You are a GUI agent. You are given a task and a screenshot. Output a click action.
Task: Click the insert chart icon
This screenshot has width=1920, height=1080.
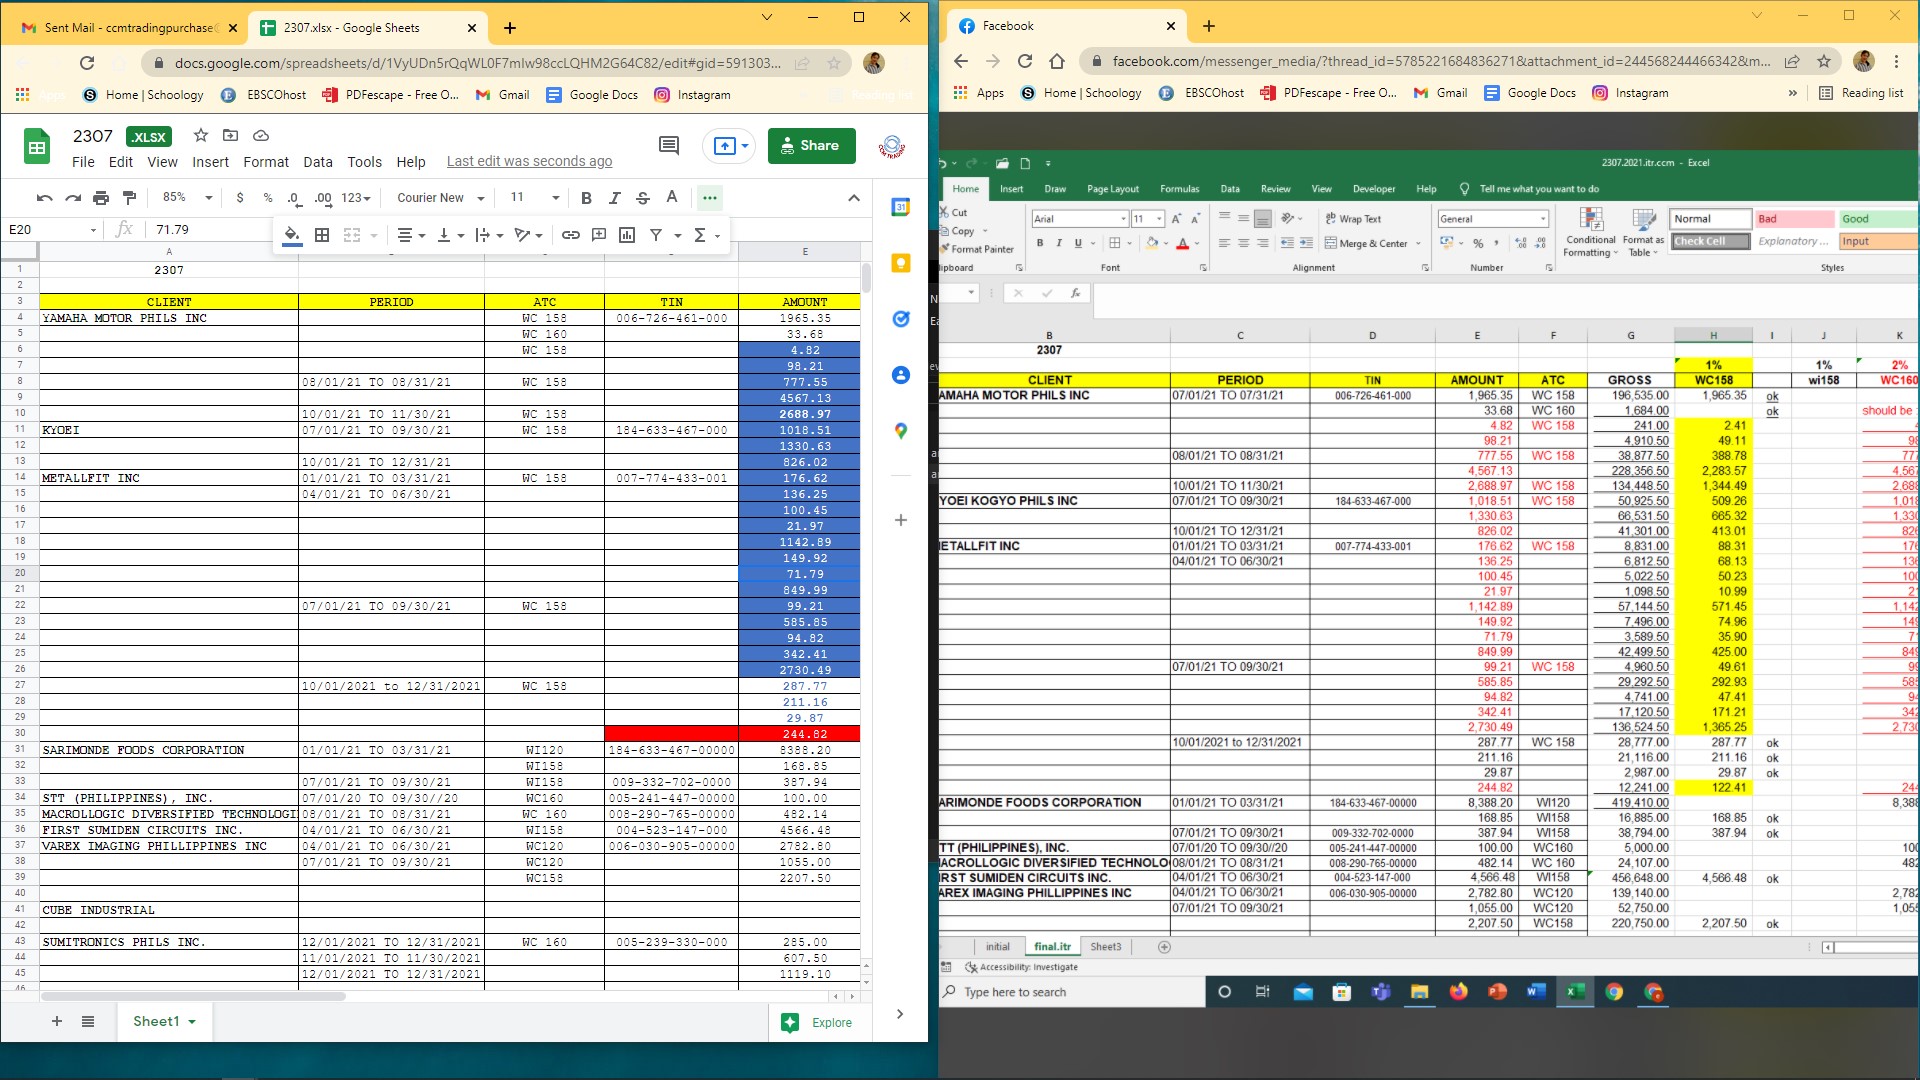(627, 235)
